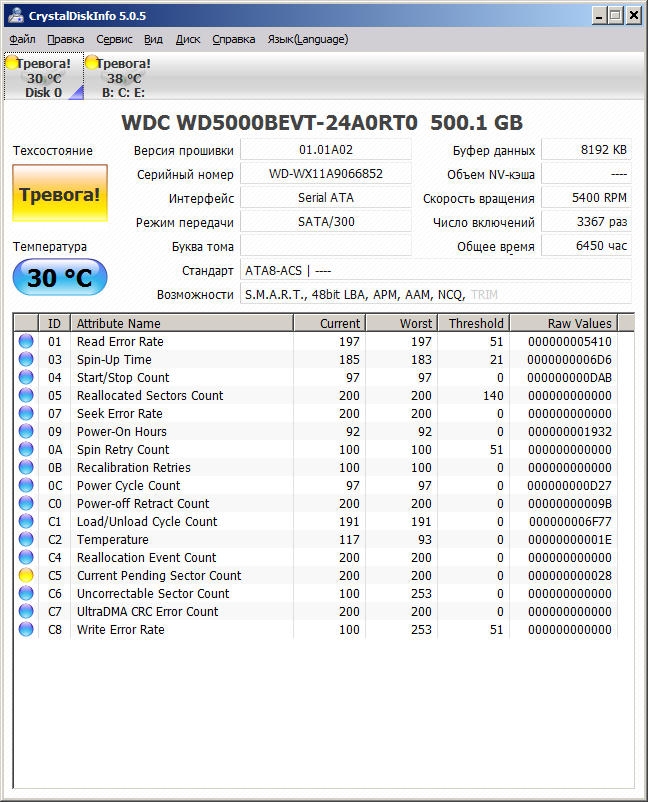Screen dimensions: 648x802
Task: Click the interface field Serial ATA
Action: pos(326,197)
